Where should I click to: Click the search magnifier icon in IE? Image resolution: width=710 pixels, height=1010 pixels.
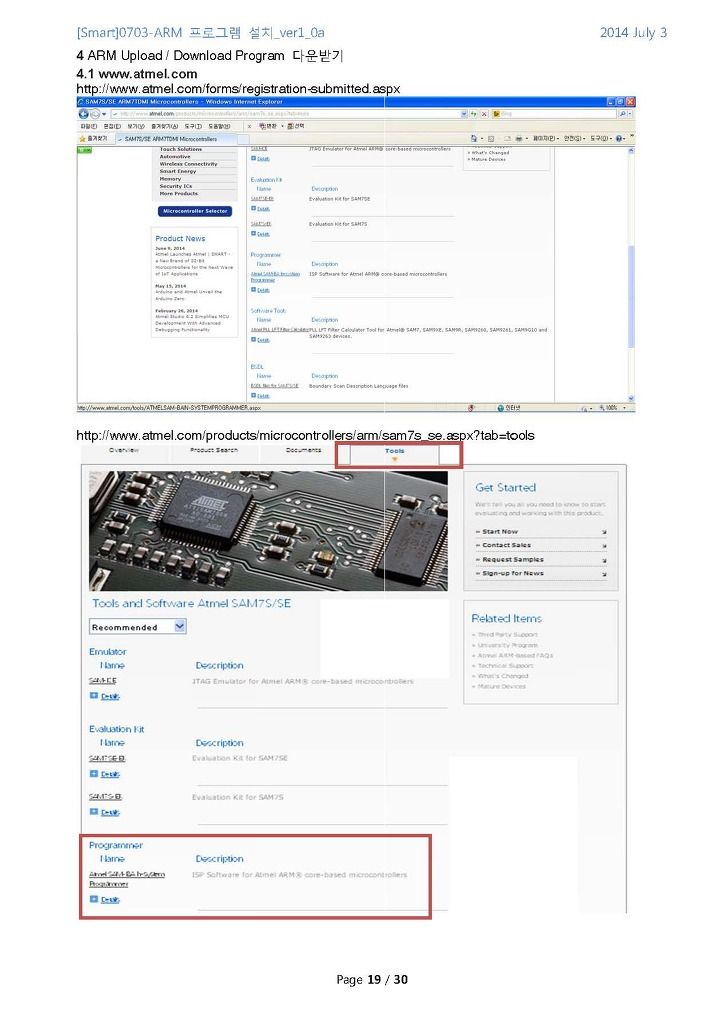[x=622, y=114]
